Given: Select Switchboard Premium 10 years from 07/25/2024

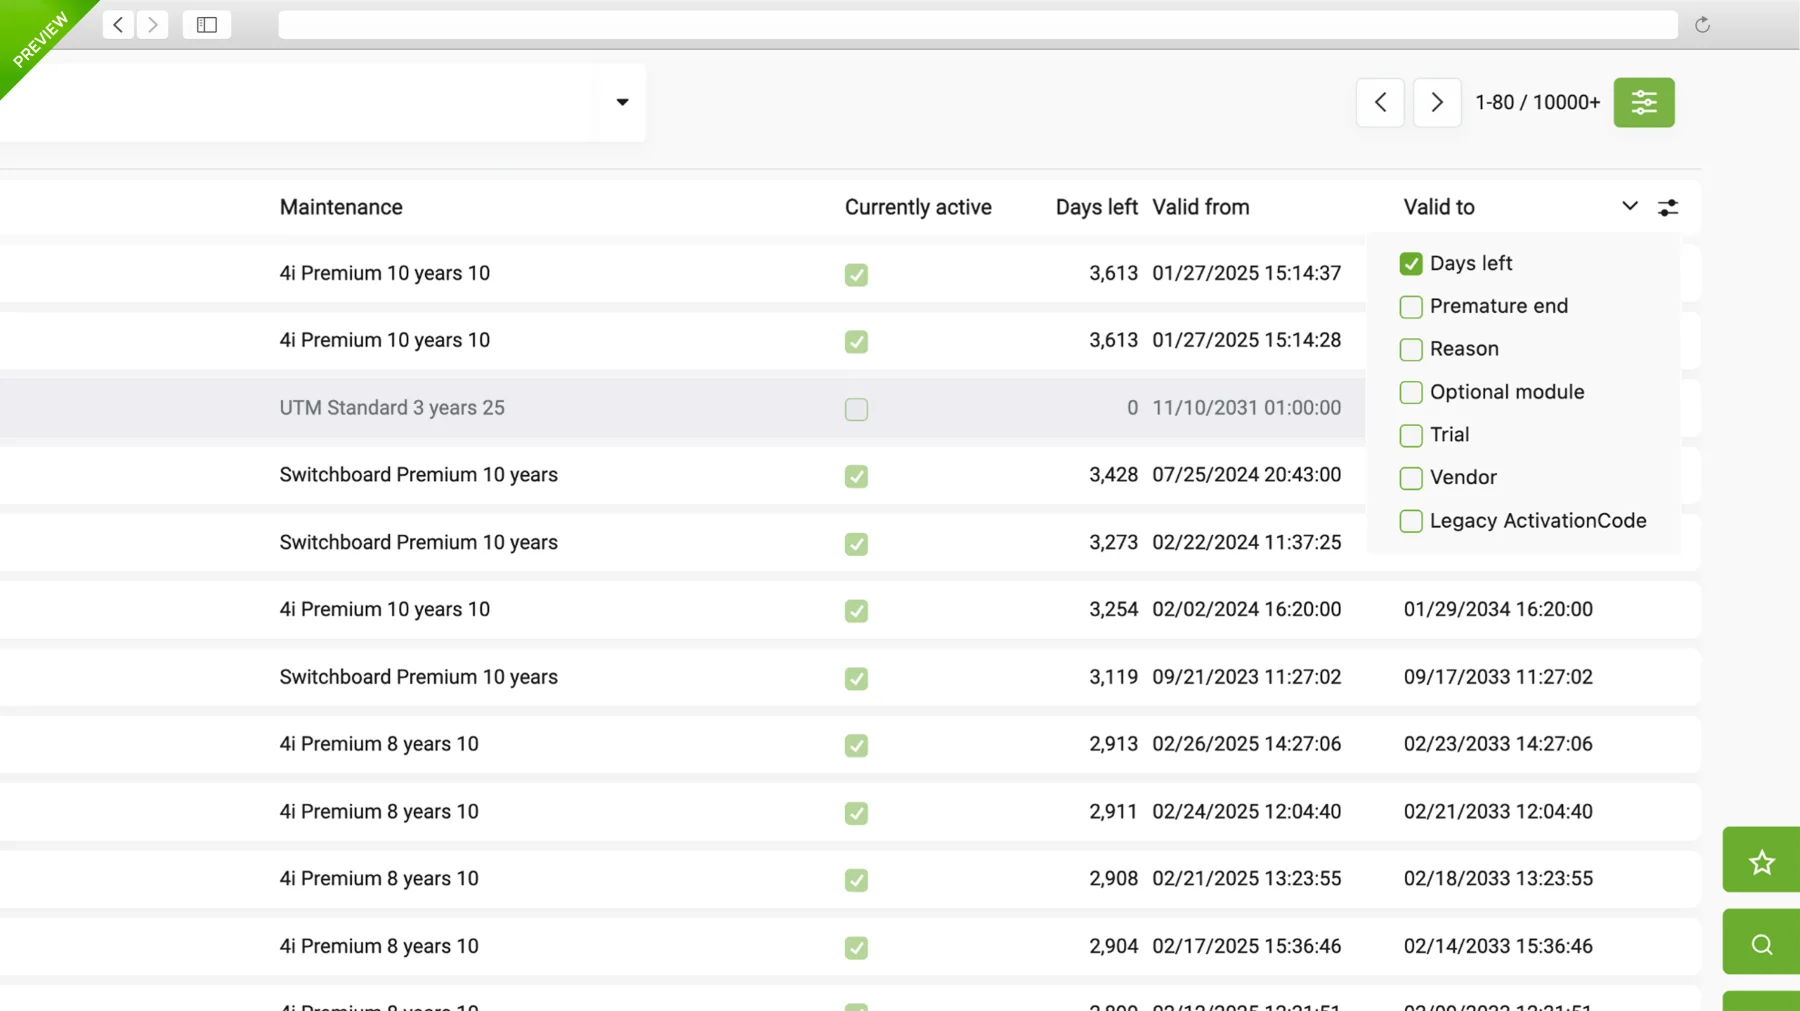Looking at the screenshot, I should (682, 475).
